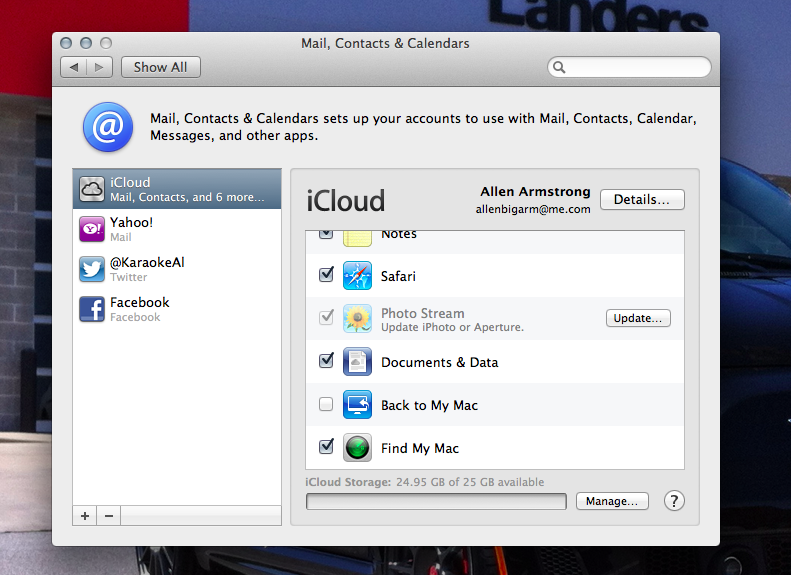Enable Back to My Mac checkbox

click(x=326, y=404)
